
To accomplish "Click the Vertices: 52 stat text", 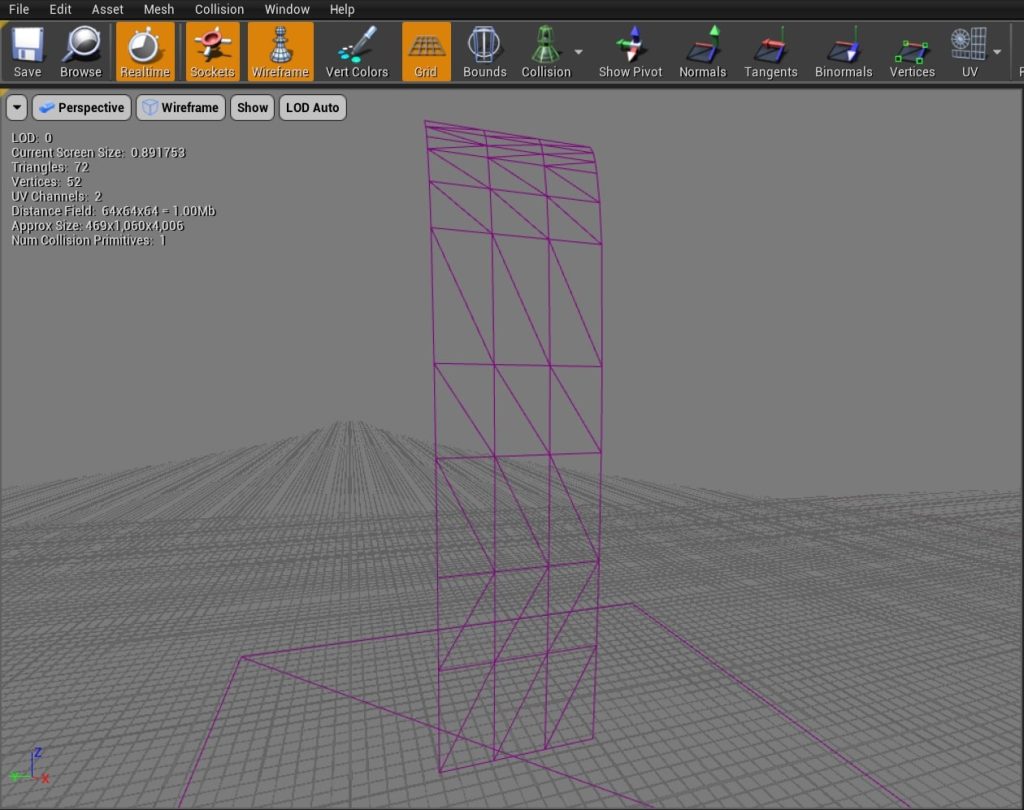I will click(x=46, y=182).
